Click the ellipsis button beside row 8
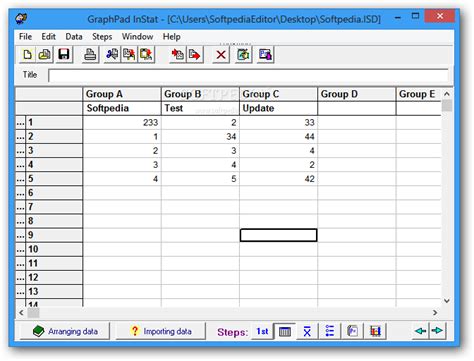474x361 pixels. coord(21,221)
